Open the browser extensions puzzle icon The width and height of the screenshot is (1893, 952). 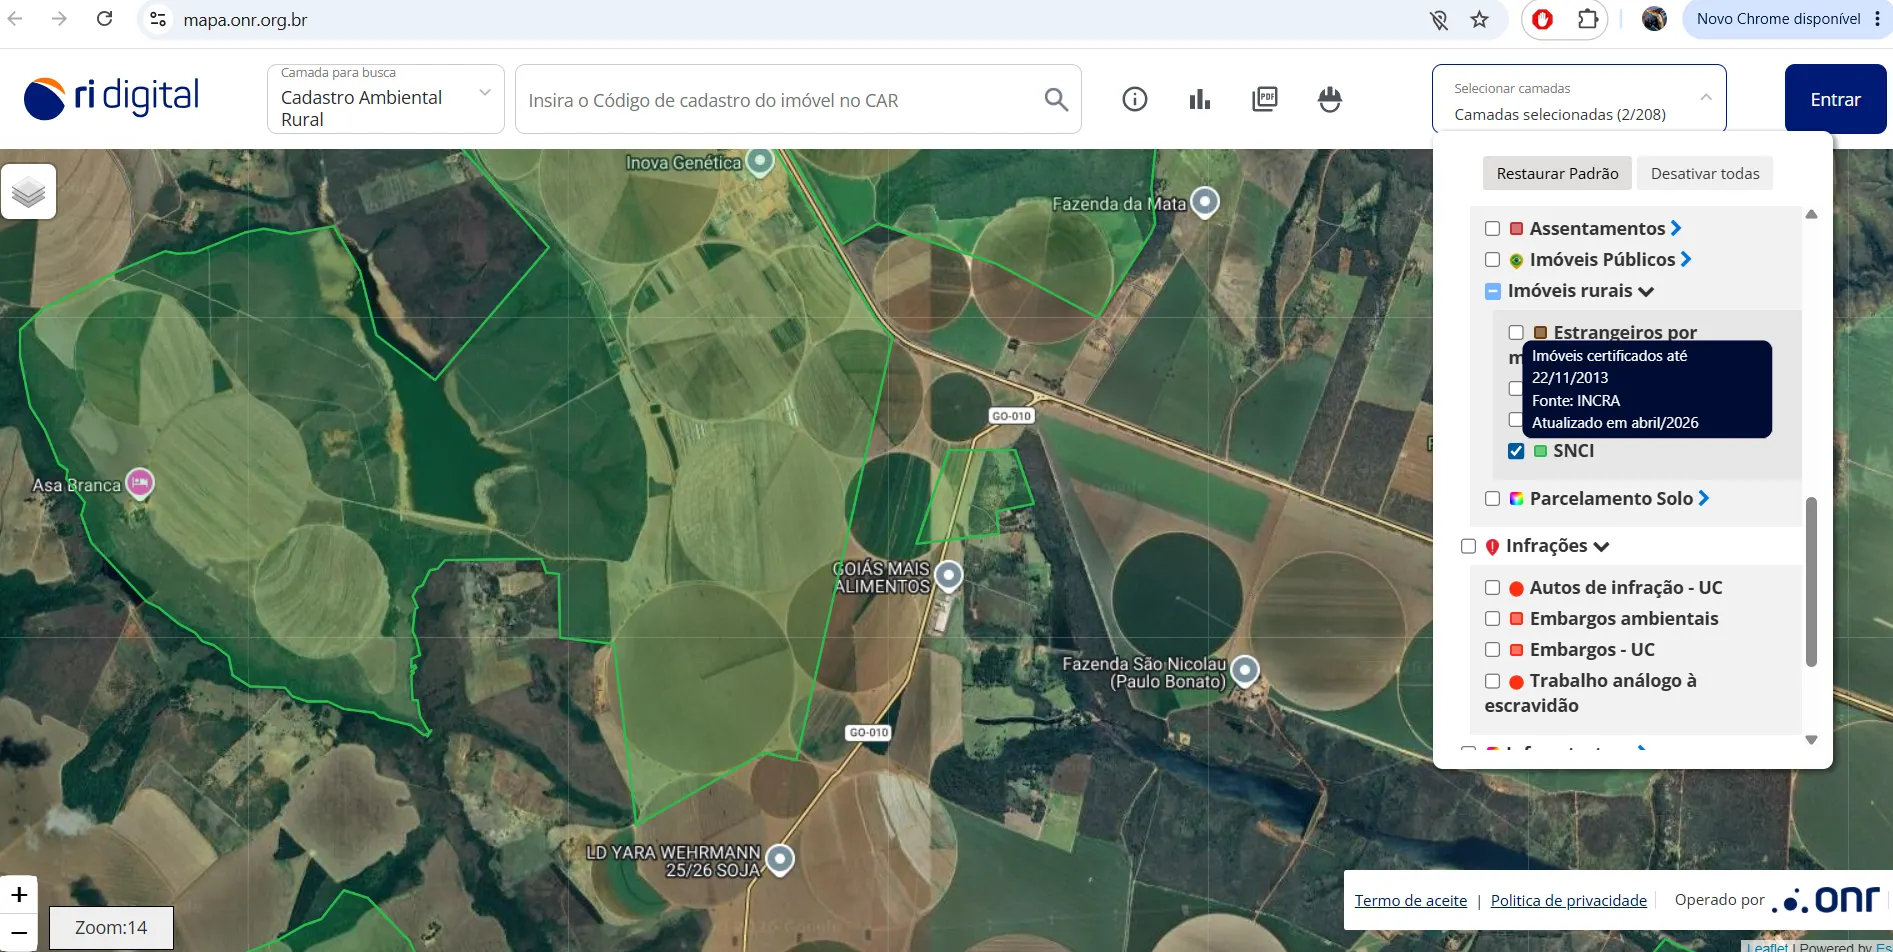tap(1588, 19)
